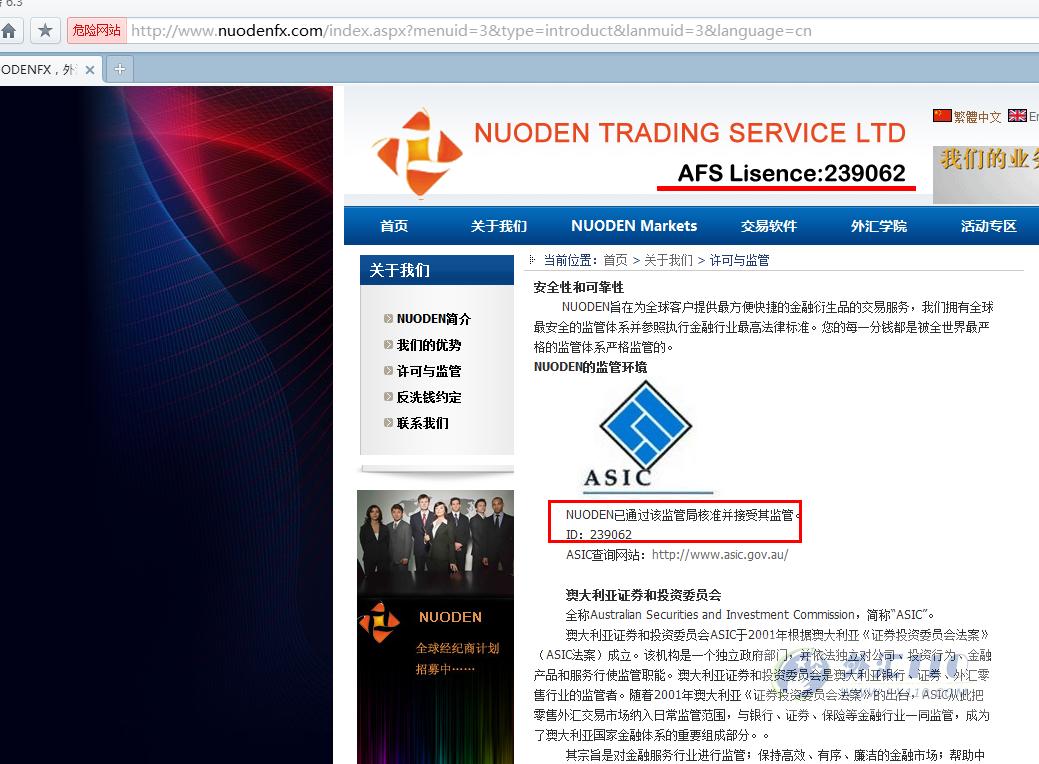
Task: Click the 澳大利亚证券和投资委员会 heading
Action: (643, 595)
